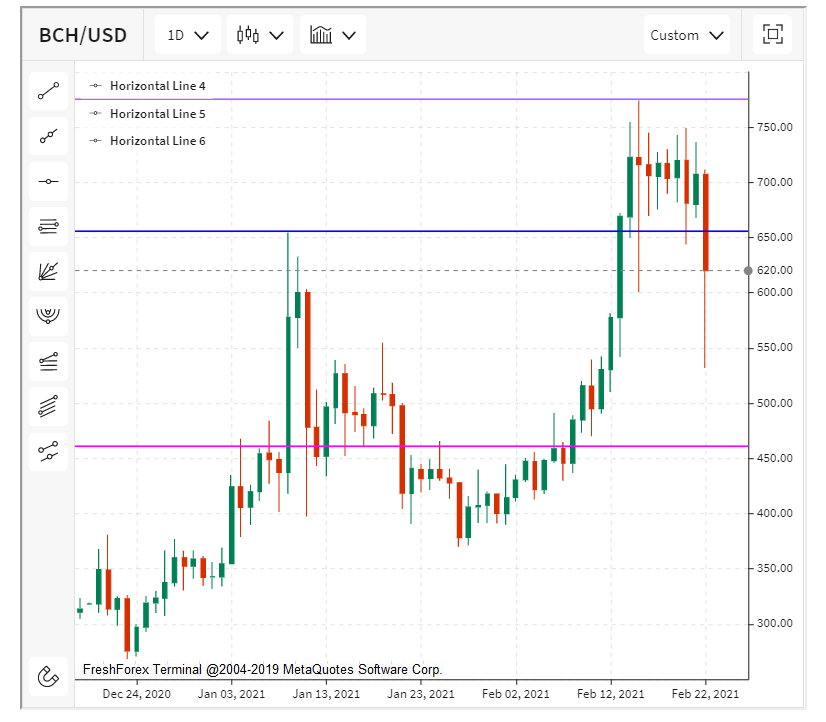Click the Jan 13, 2021 date label
Screen dimensions: 826x722
pyautogui.click(x=326, y=694)
